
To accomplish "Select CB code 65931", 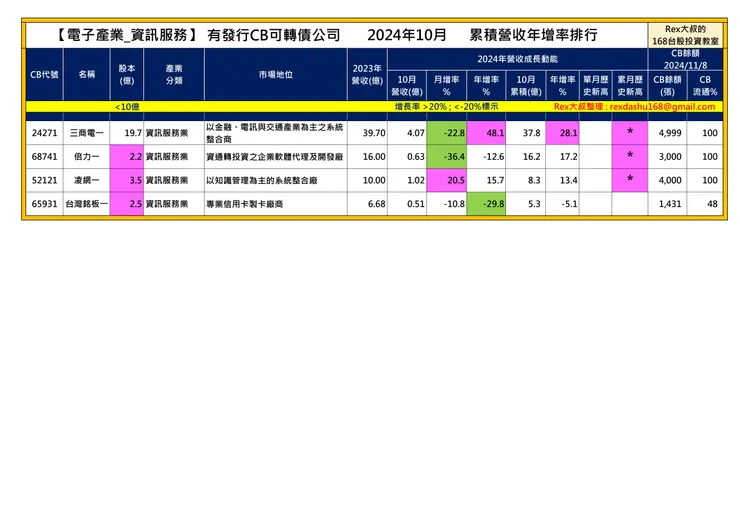I will (x=44, y=204).
